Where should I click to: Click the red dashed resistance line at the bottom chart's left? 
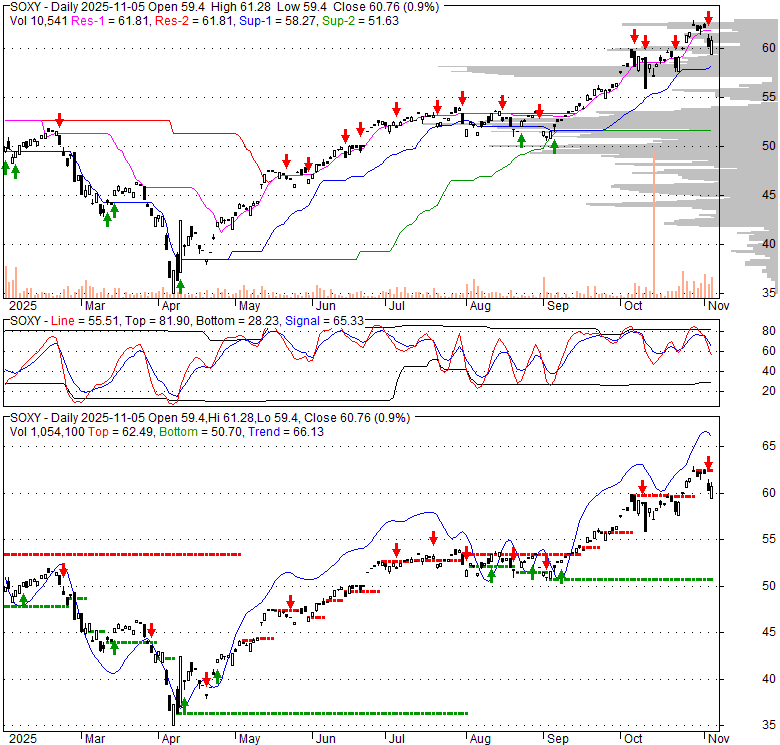120,554
